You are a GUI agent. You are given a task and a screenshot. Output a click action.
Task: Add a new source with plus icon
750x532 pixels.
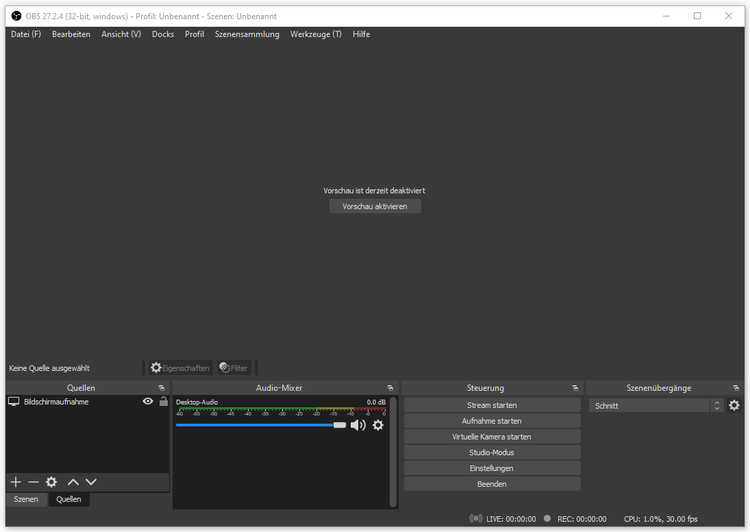pyautogui.click(x=15, y=482)
